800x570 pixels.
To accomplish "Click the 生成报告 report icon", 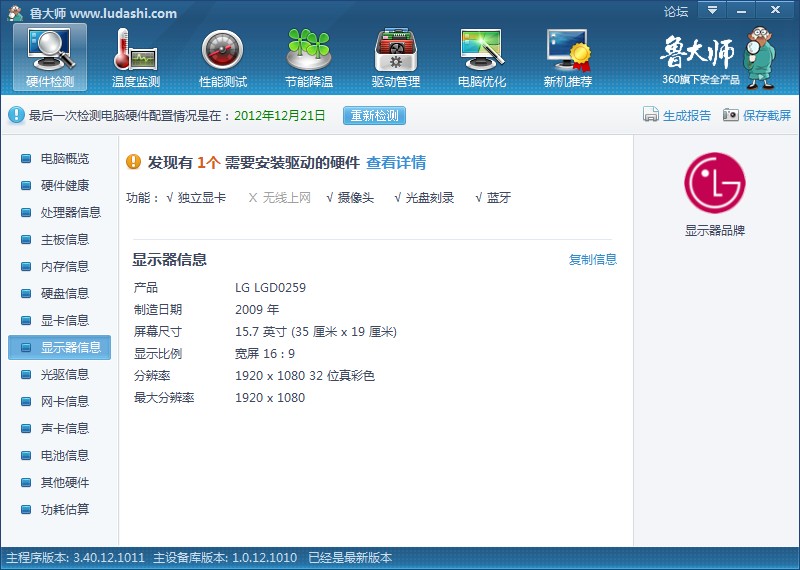I will pos(651,115).
